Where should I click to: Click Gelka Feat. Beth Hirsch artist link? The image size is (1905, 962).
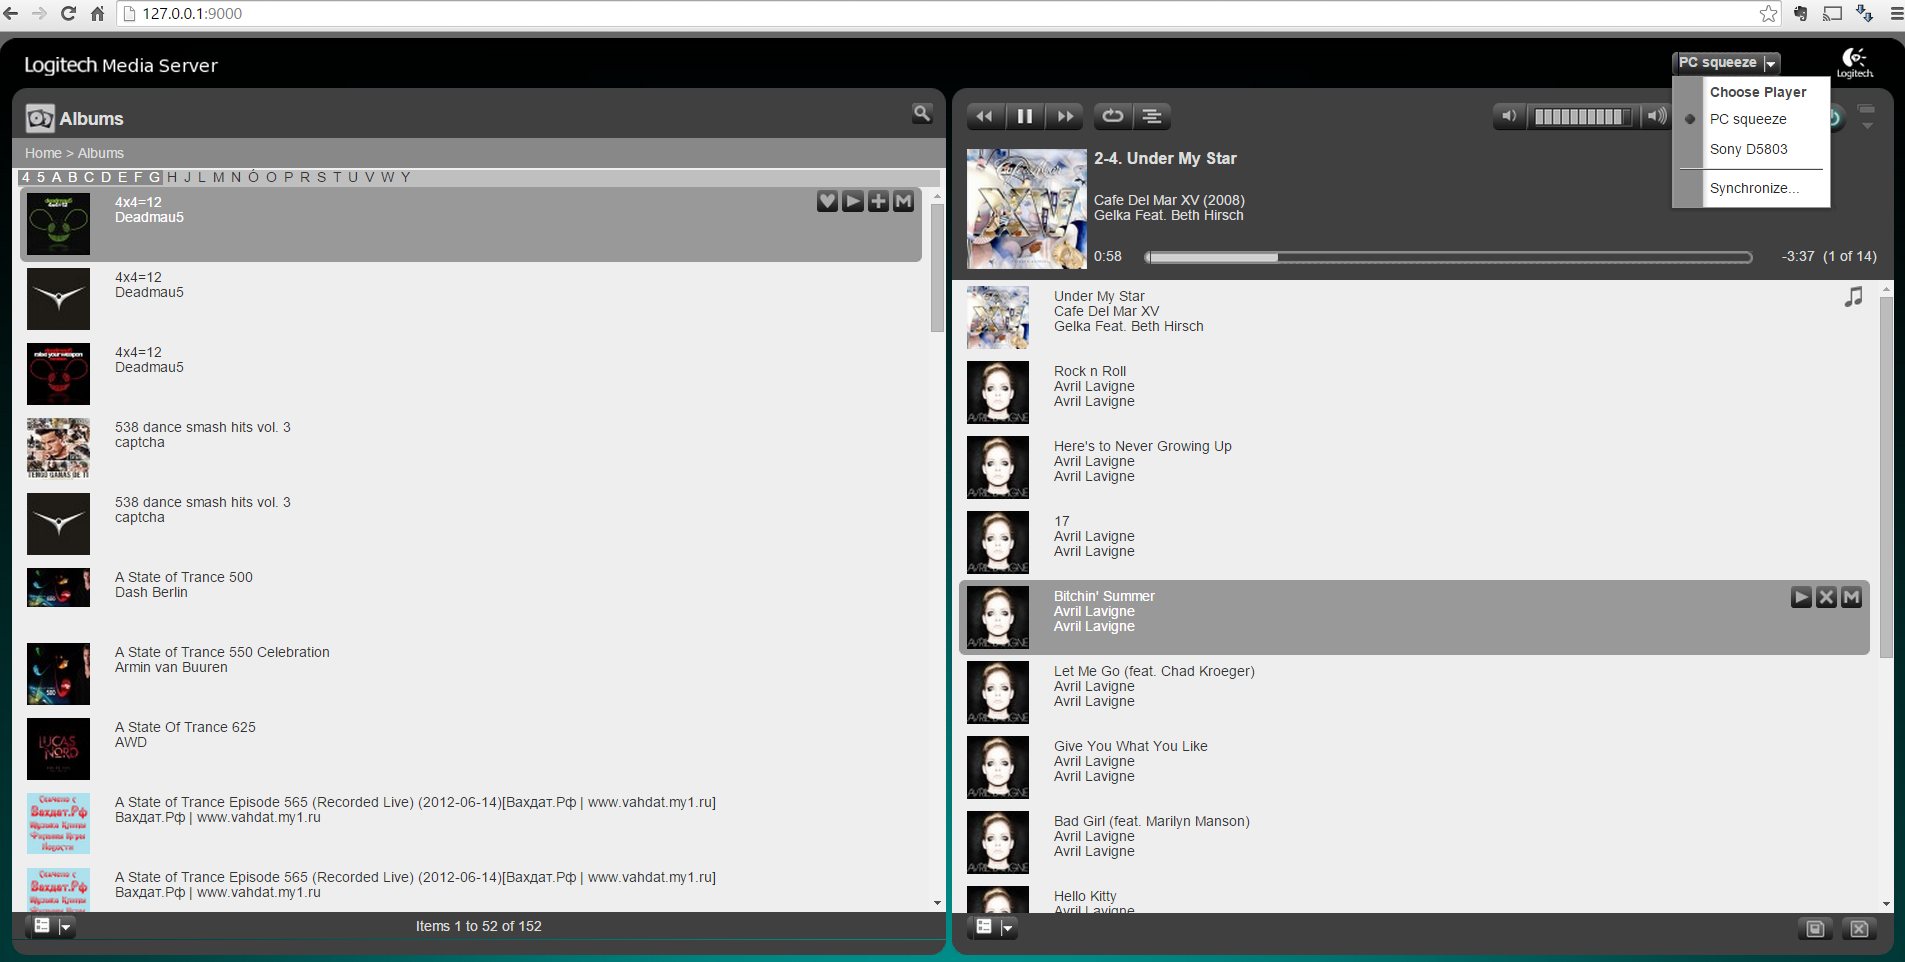pos(1169,215)
